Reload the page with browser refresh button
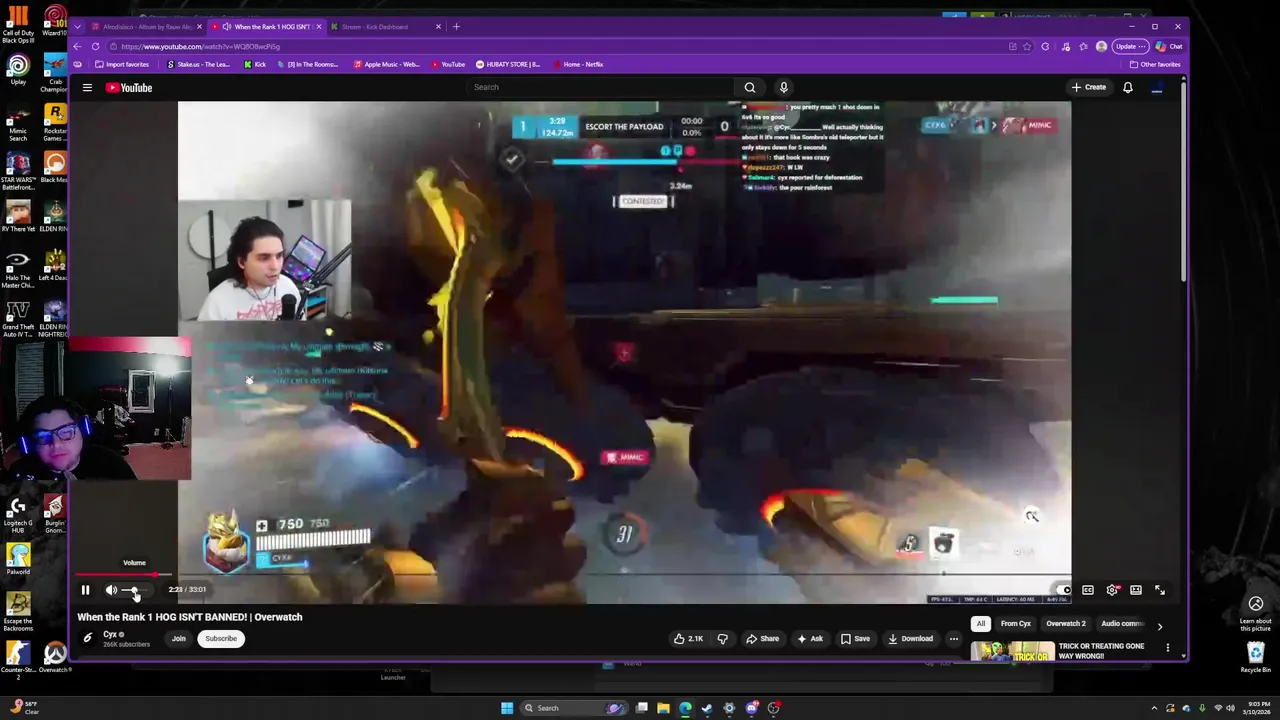Viewport: 1280px width, 720px height. [95, 46]
